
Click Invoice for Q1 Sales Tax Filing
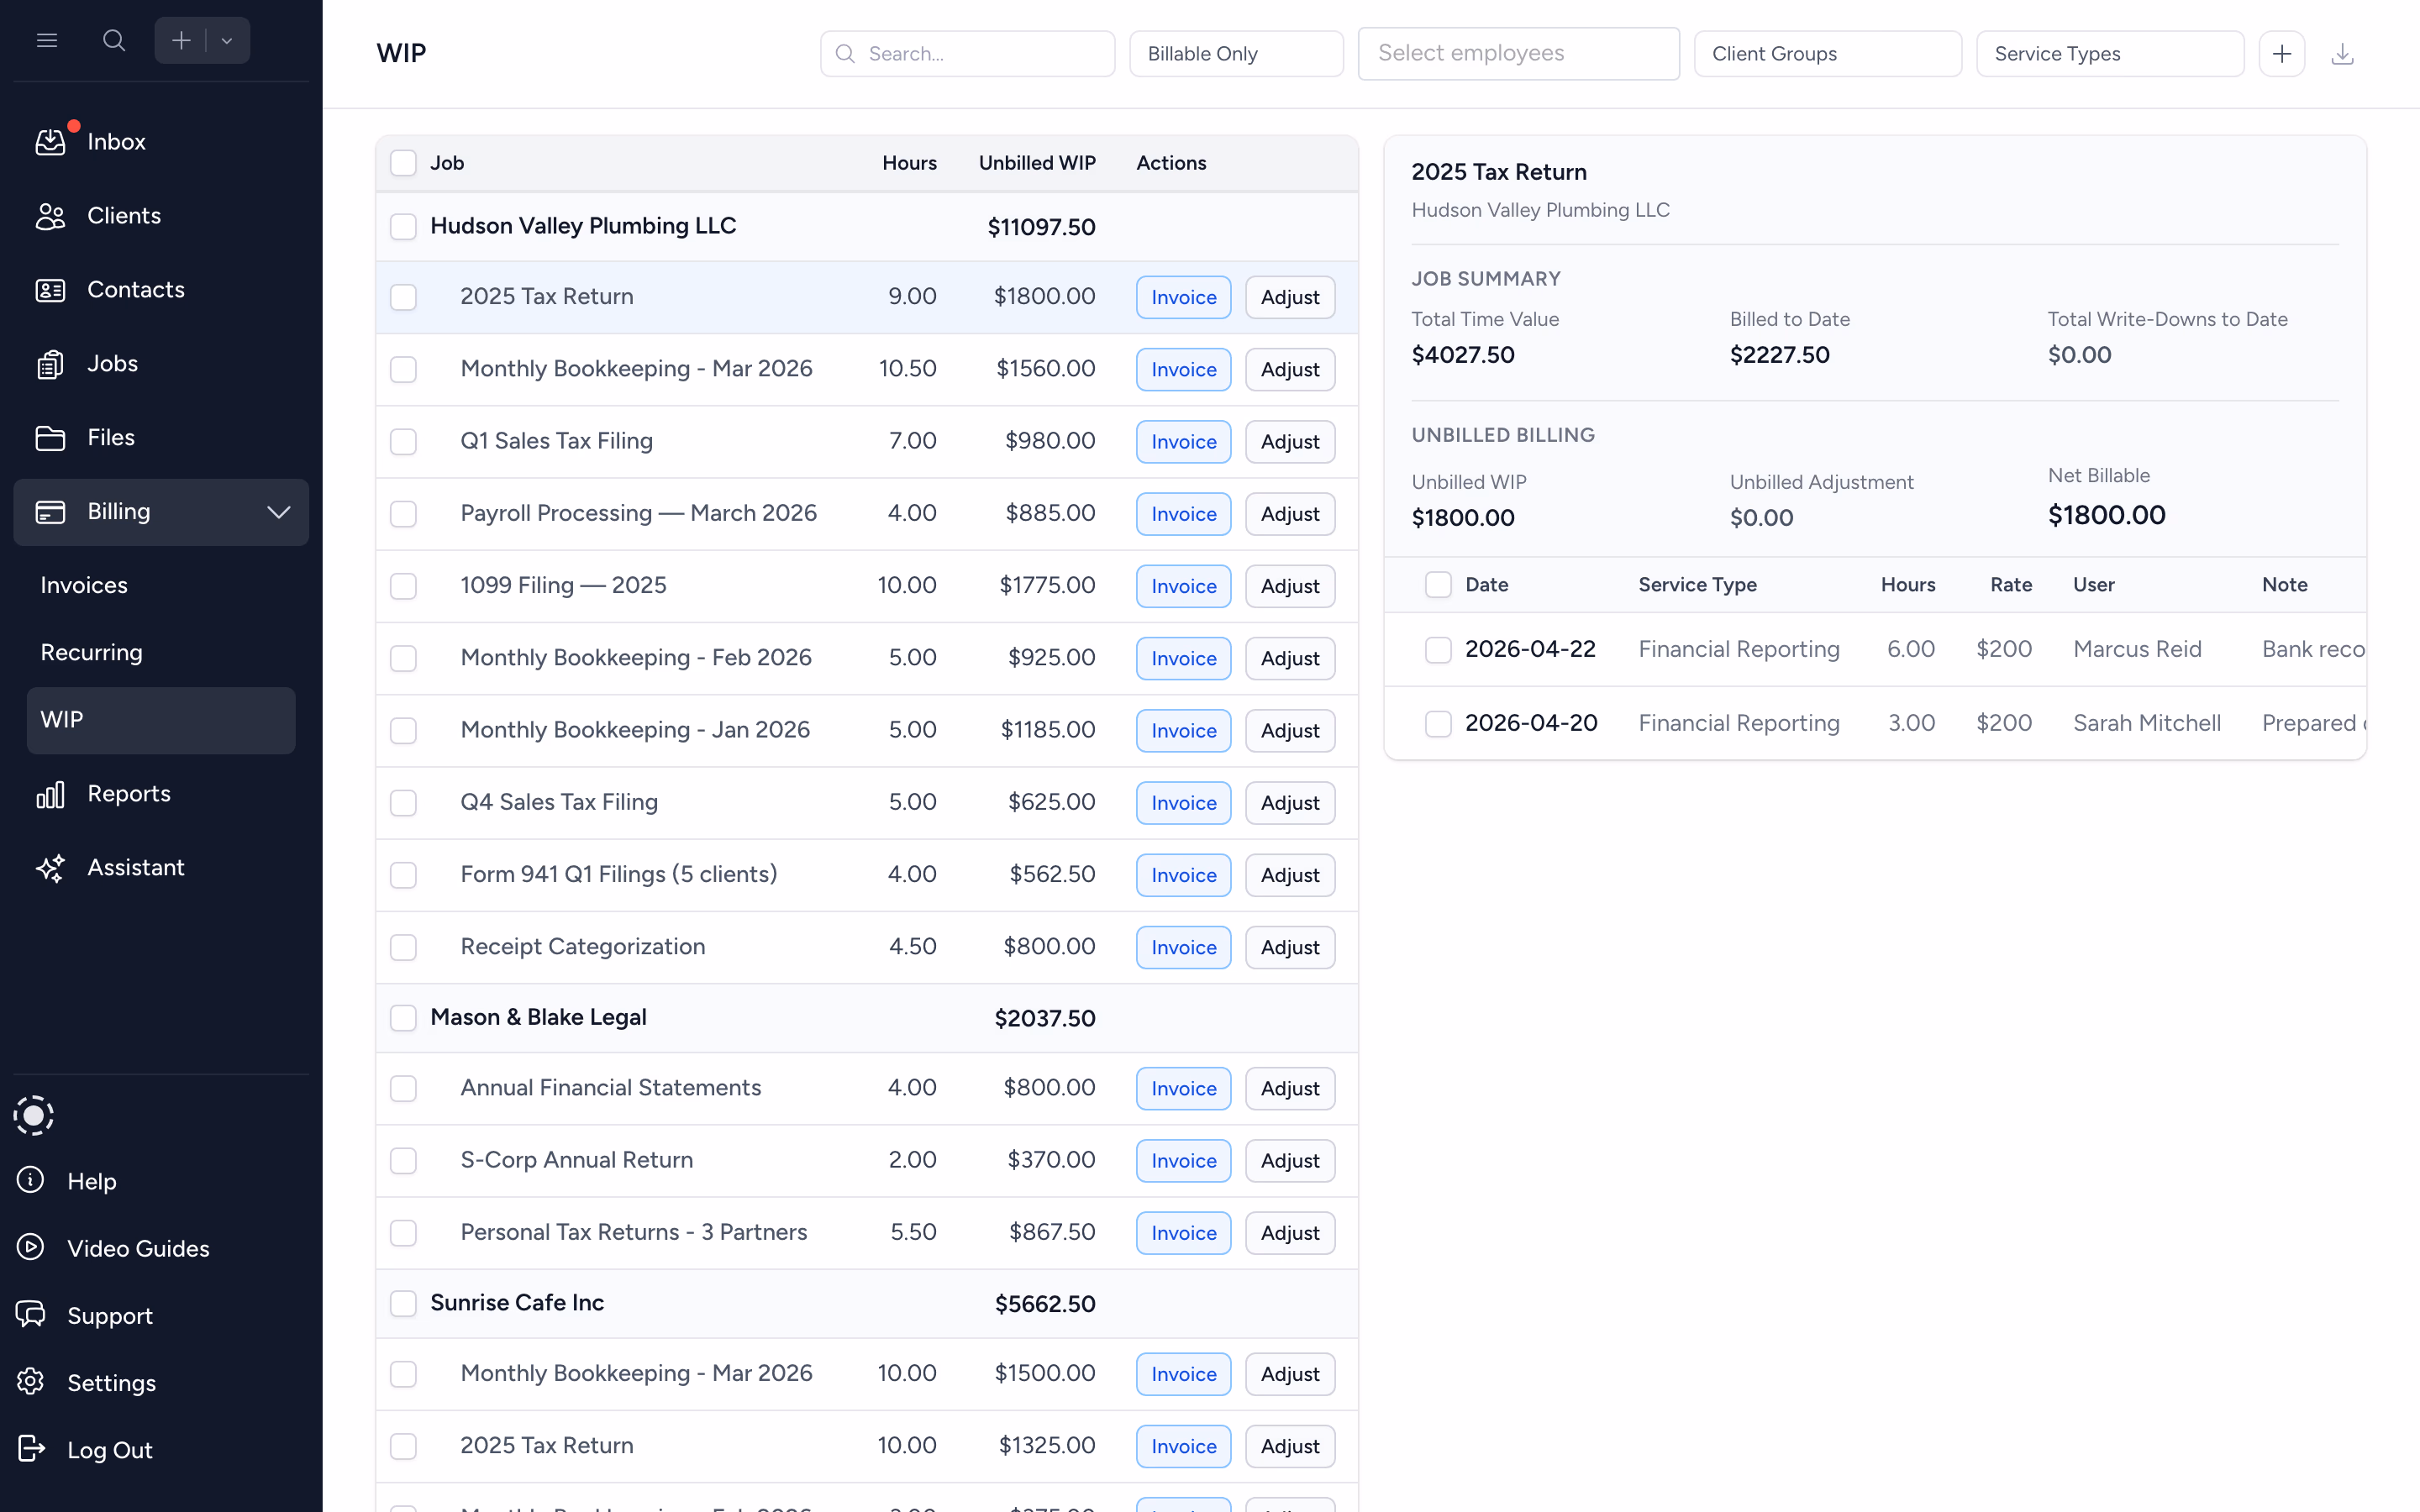[x=1182, y=441]
